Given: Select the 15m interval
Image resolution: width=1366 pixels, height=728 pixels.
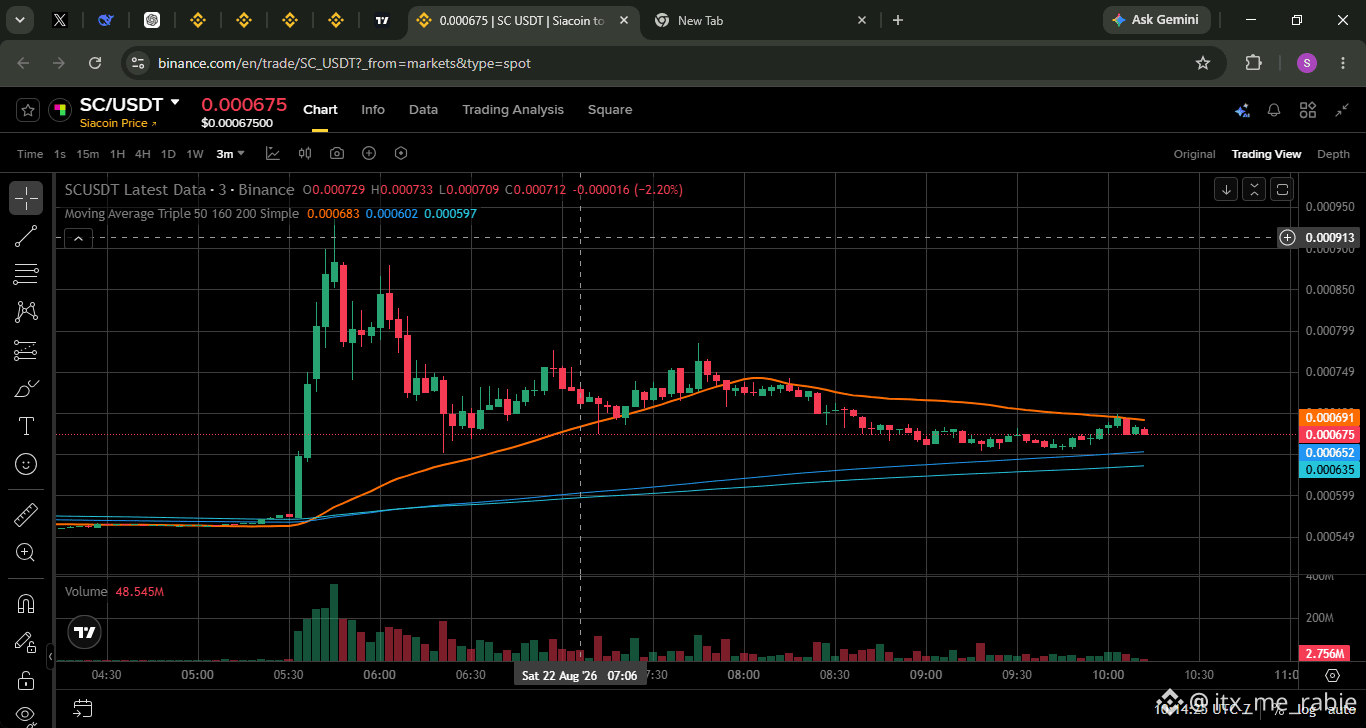Looking at the screenshot, I should click(88, 154).
